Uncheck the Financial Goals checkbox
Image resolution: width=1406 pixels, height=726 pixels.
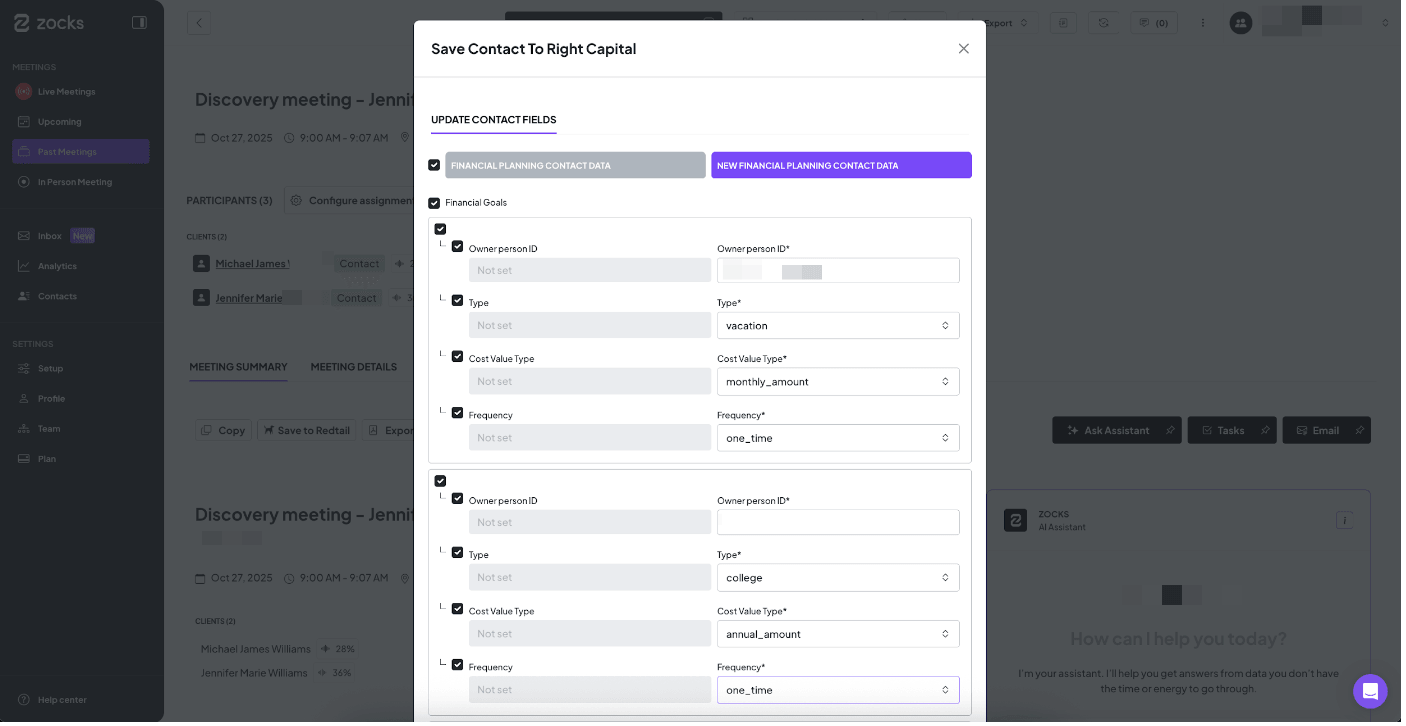(x=434, y=203)
